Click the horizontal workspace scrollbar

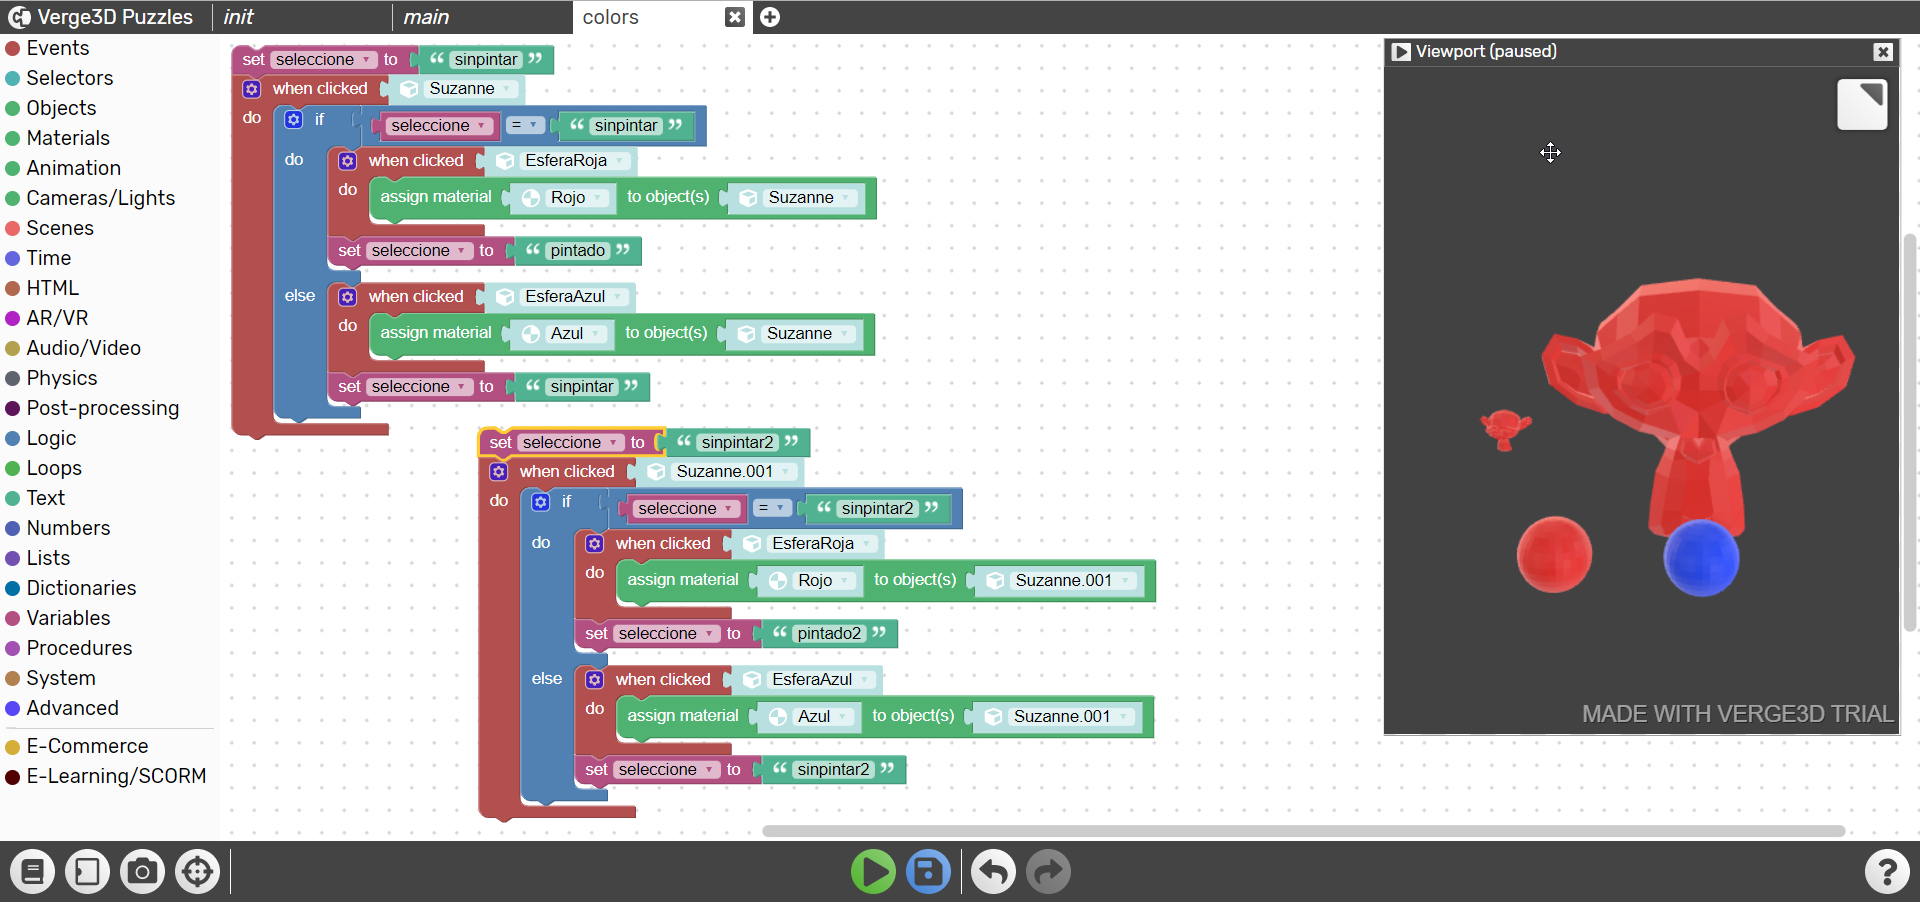pyautogui.click(x=1303, y=831)
